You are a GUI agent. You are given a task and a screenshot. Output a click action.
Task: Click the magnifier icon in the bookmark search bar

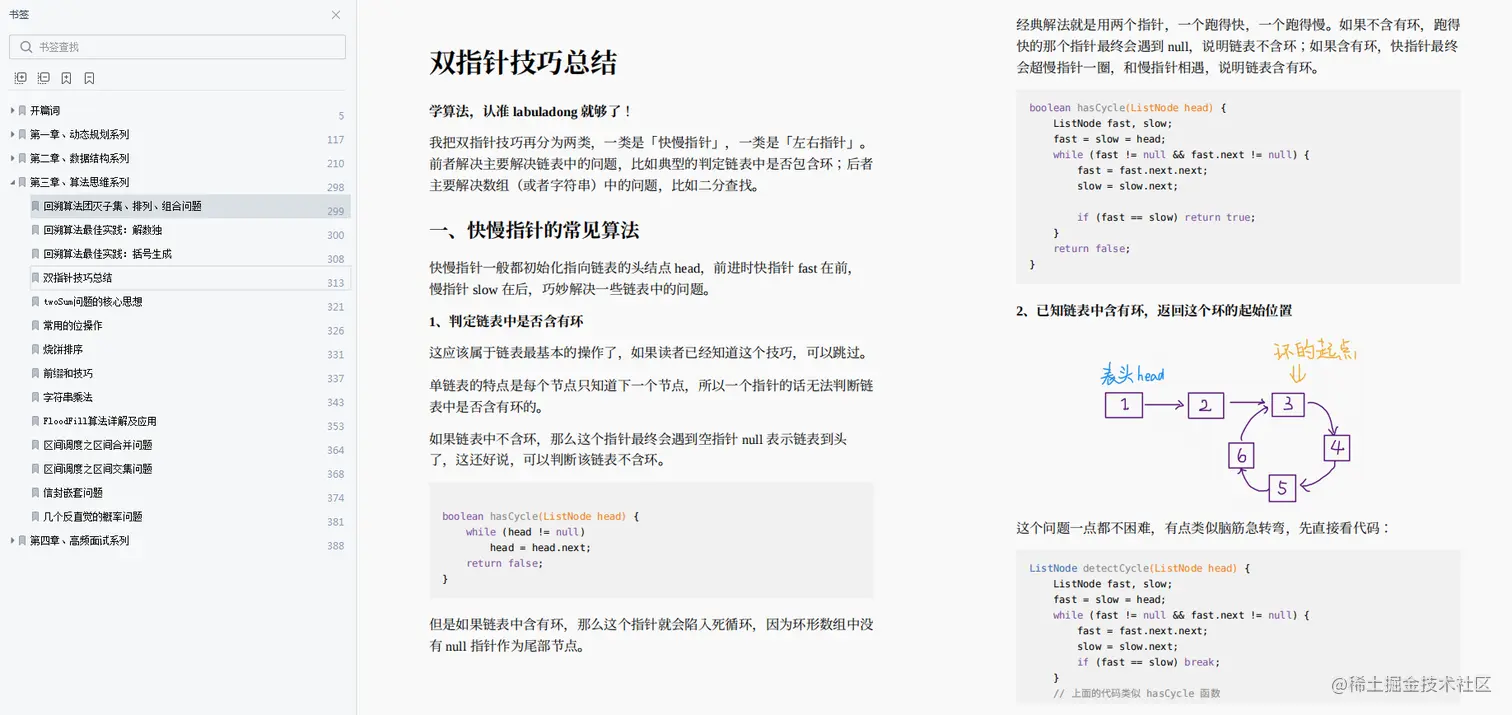click(24, 46)
